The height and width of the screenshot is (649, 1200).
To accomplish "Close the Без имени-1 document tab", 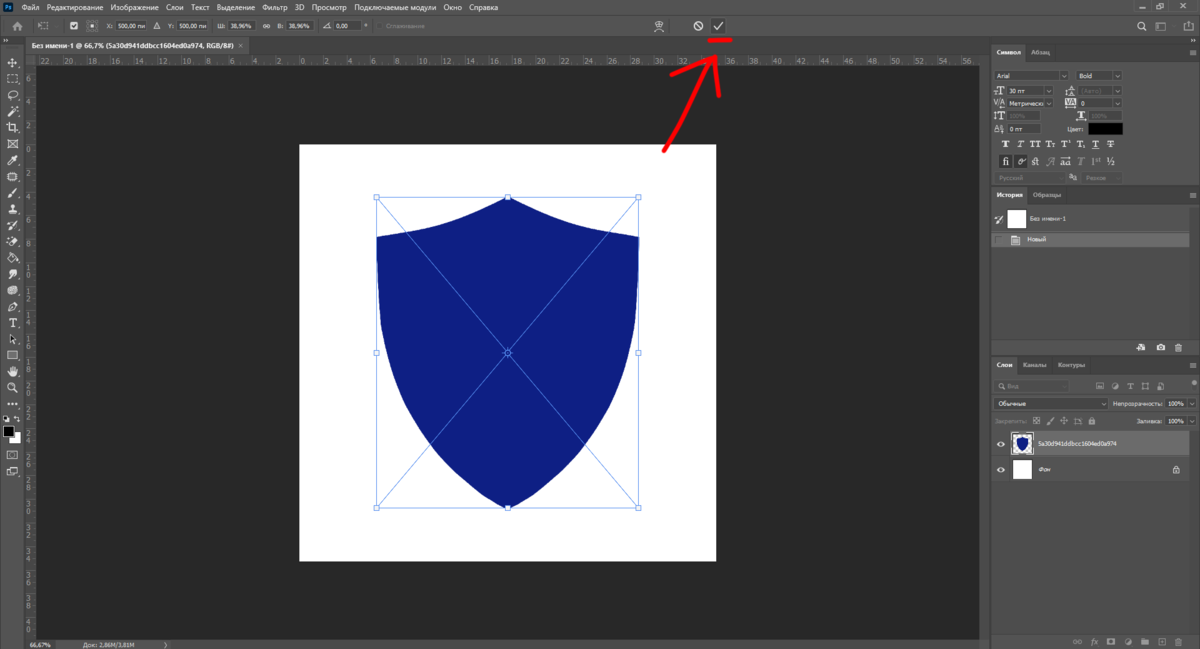I will [x=243, y=46].
